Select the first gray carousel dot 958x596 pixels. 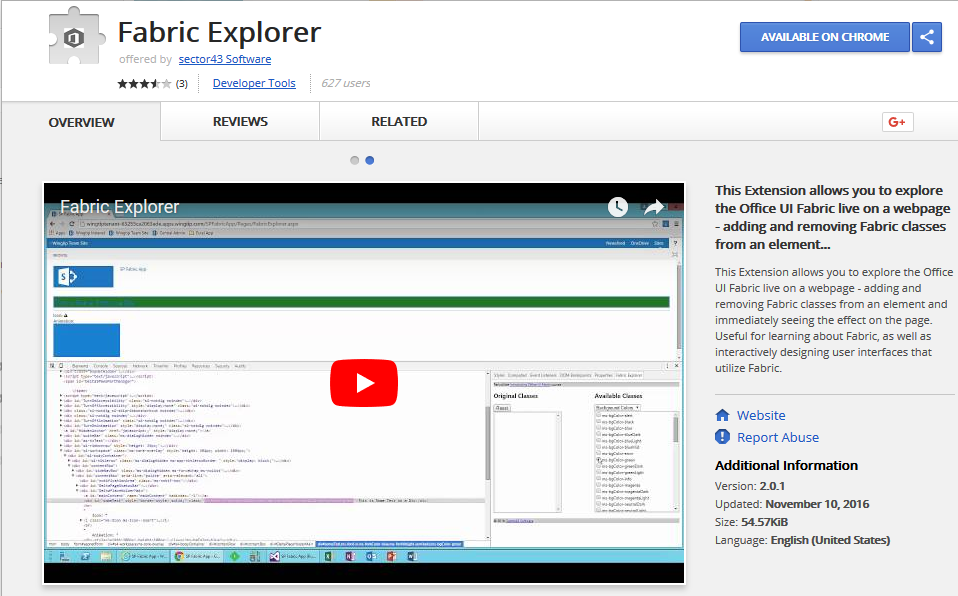tap(354, 160)
